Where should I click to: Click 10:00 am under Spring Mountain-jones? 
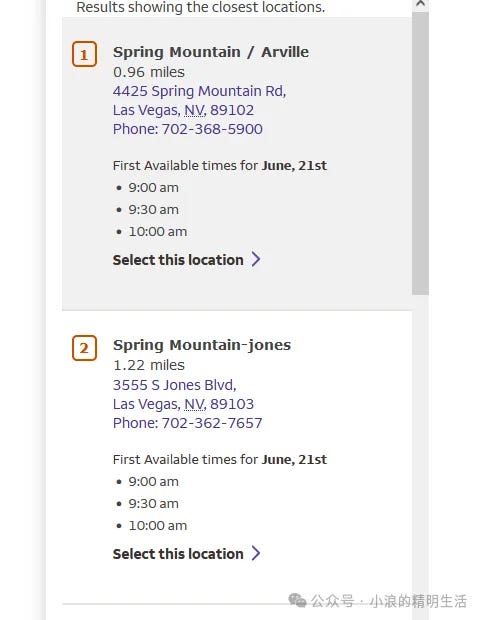158,525
